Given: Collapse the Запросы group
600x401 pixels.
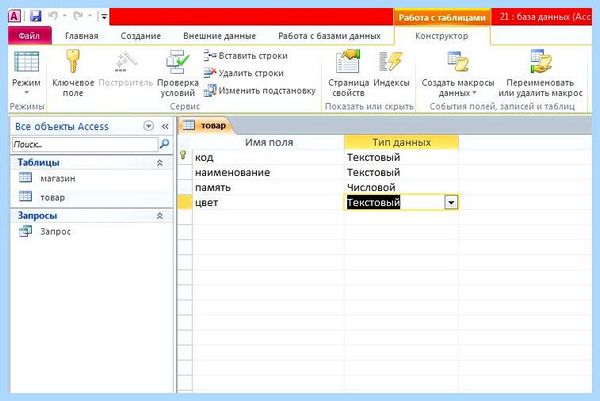Looking at the screenshot, I should [x=160, y=216].
